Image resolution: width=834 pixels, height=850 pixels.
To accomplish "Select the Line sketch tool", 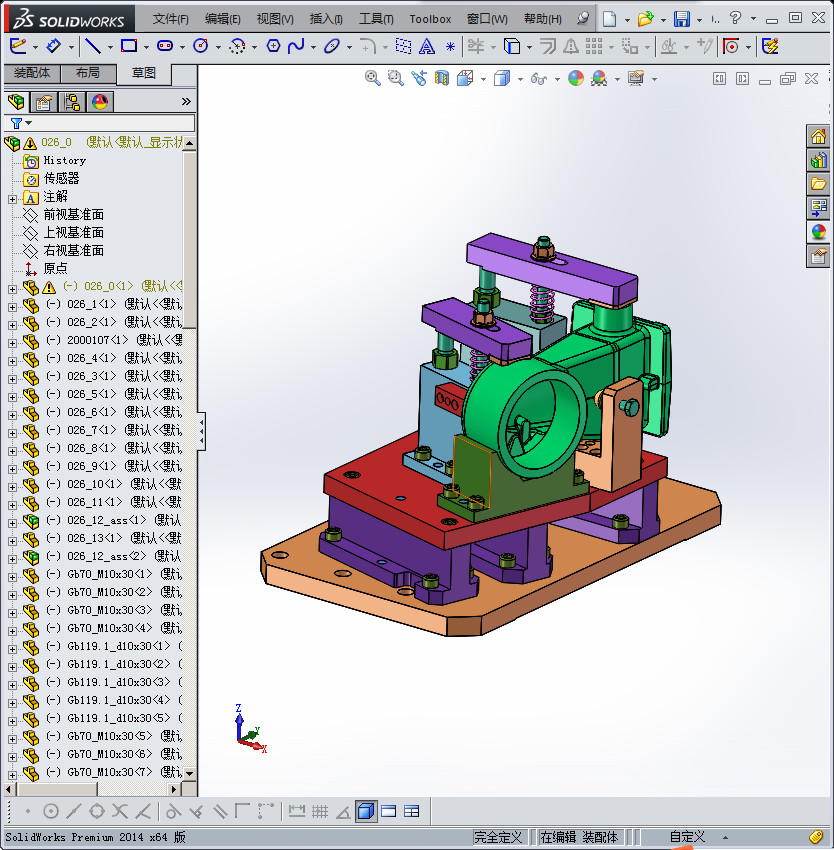I will pyautogui.click(x=93, y=46).
